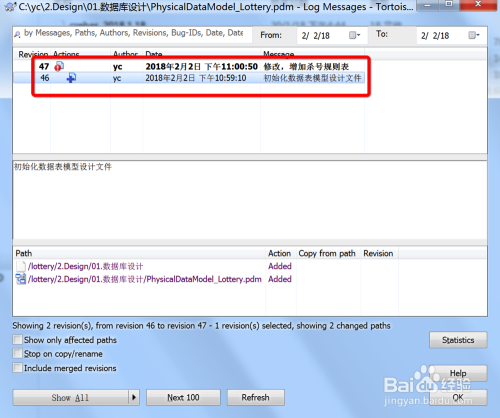Click the Help button
The image size is (500, 418).
pos(458,373)
